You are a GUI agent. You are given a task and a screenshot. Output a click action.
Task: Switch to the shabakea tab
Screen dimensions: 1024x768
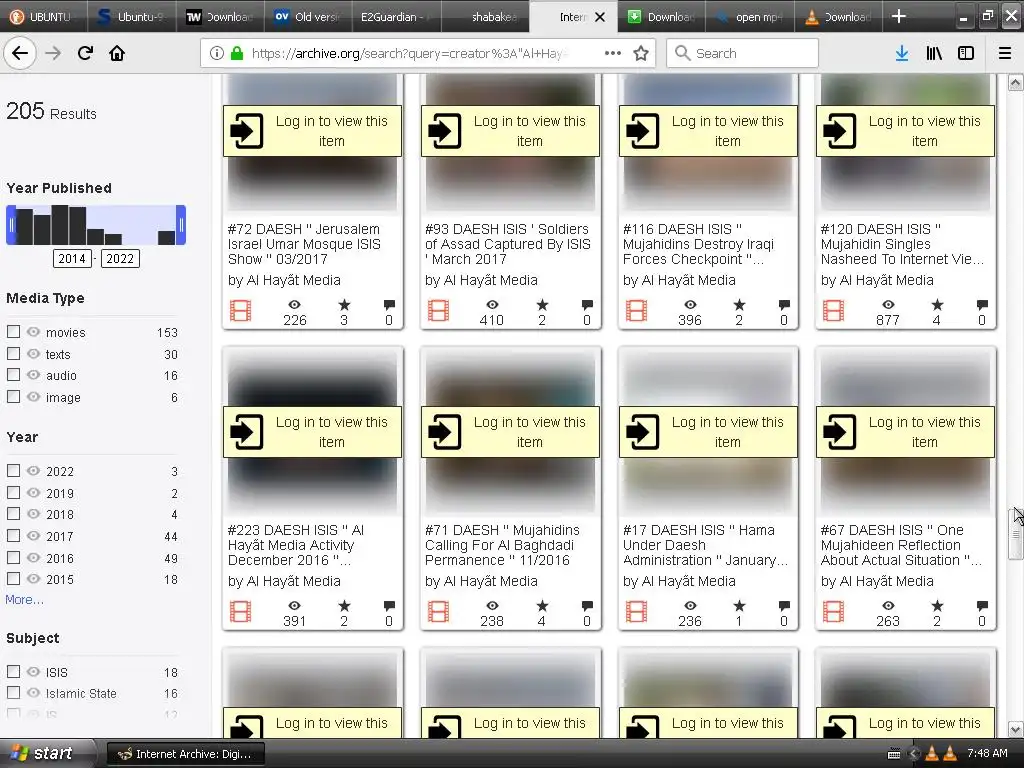[485, 16]
